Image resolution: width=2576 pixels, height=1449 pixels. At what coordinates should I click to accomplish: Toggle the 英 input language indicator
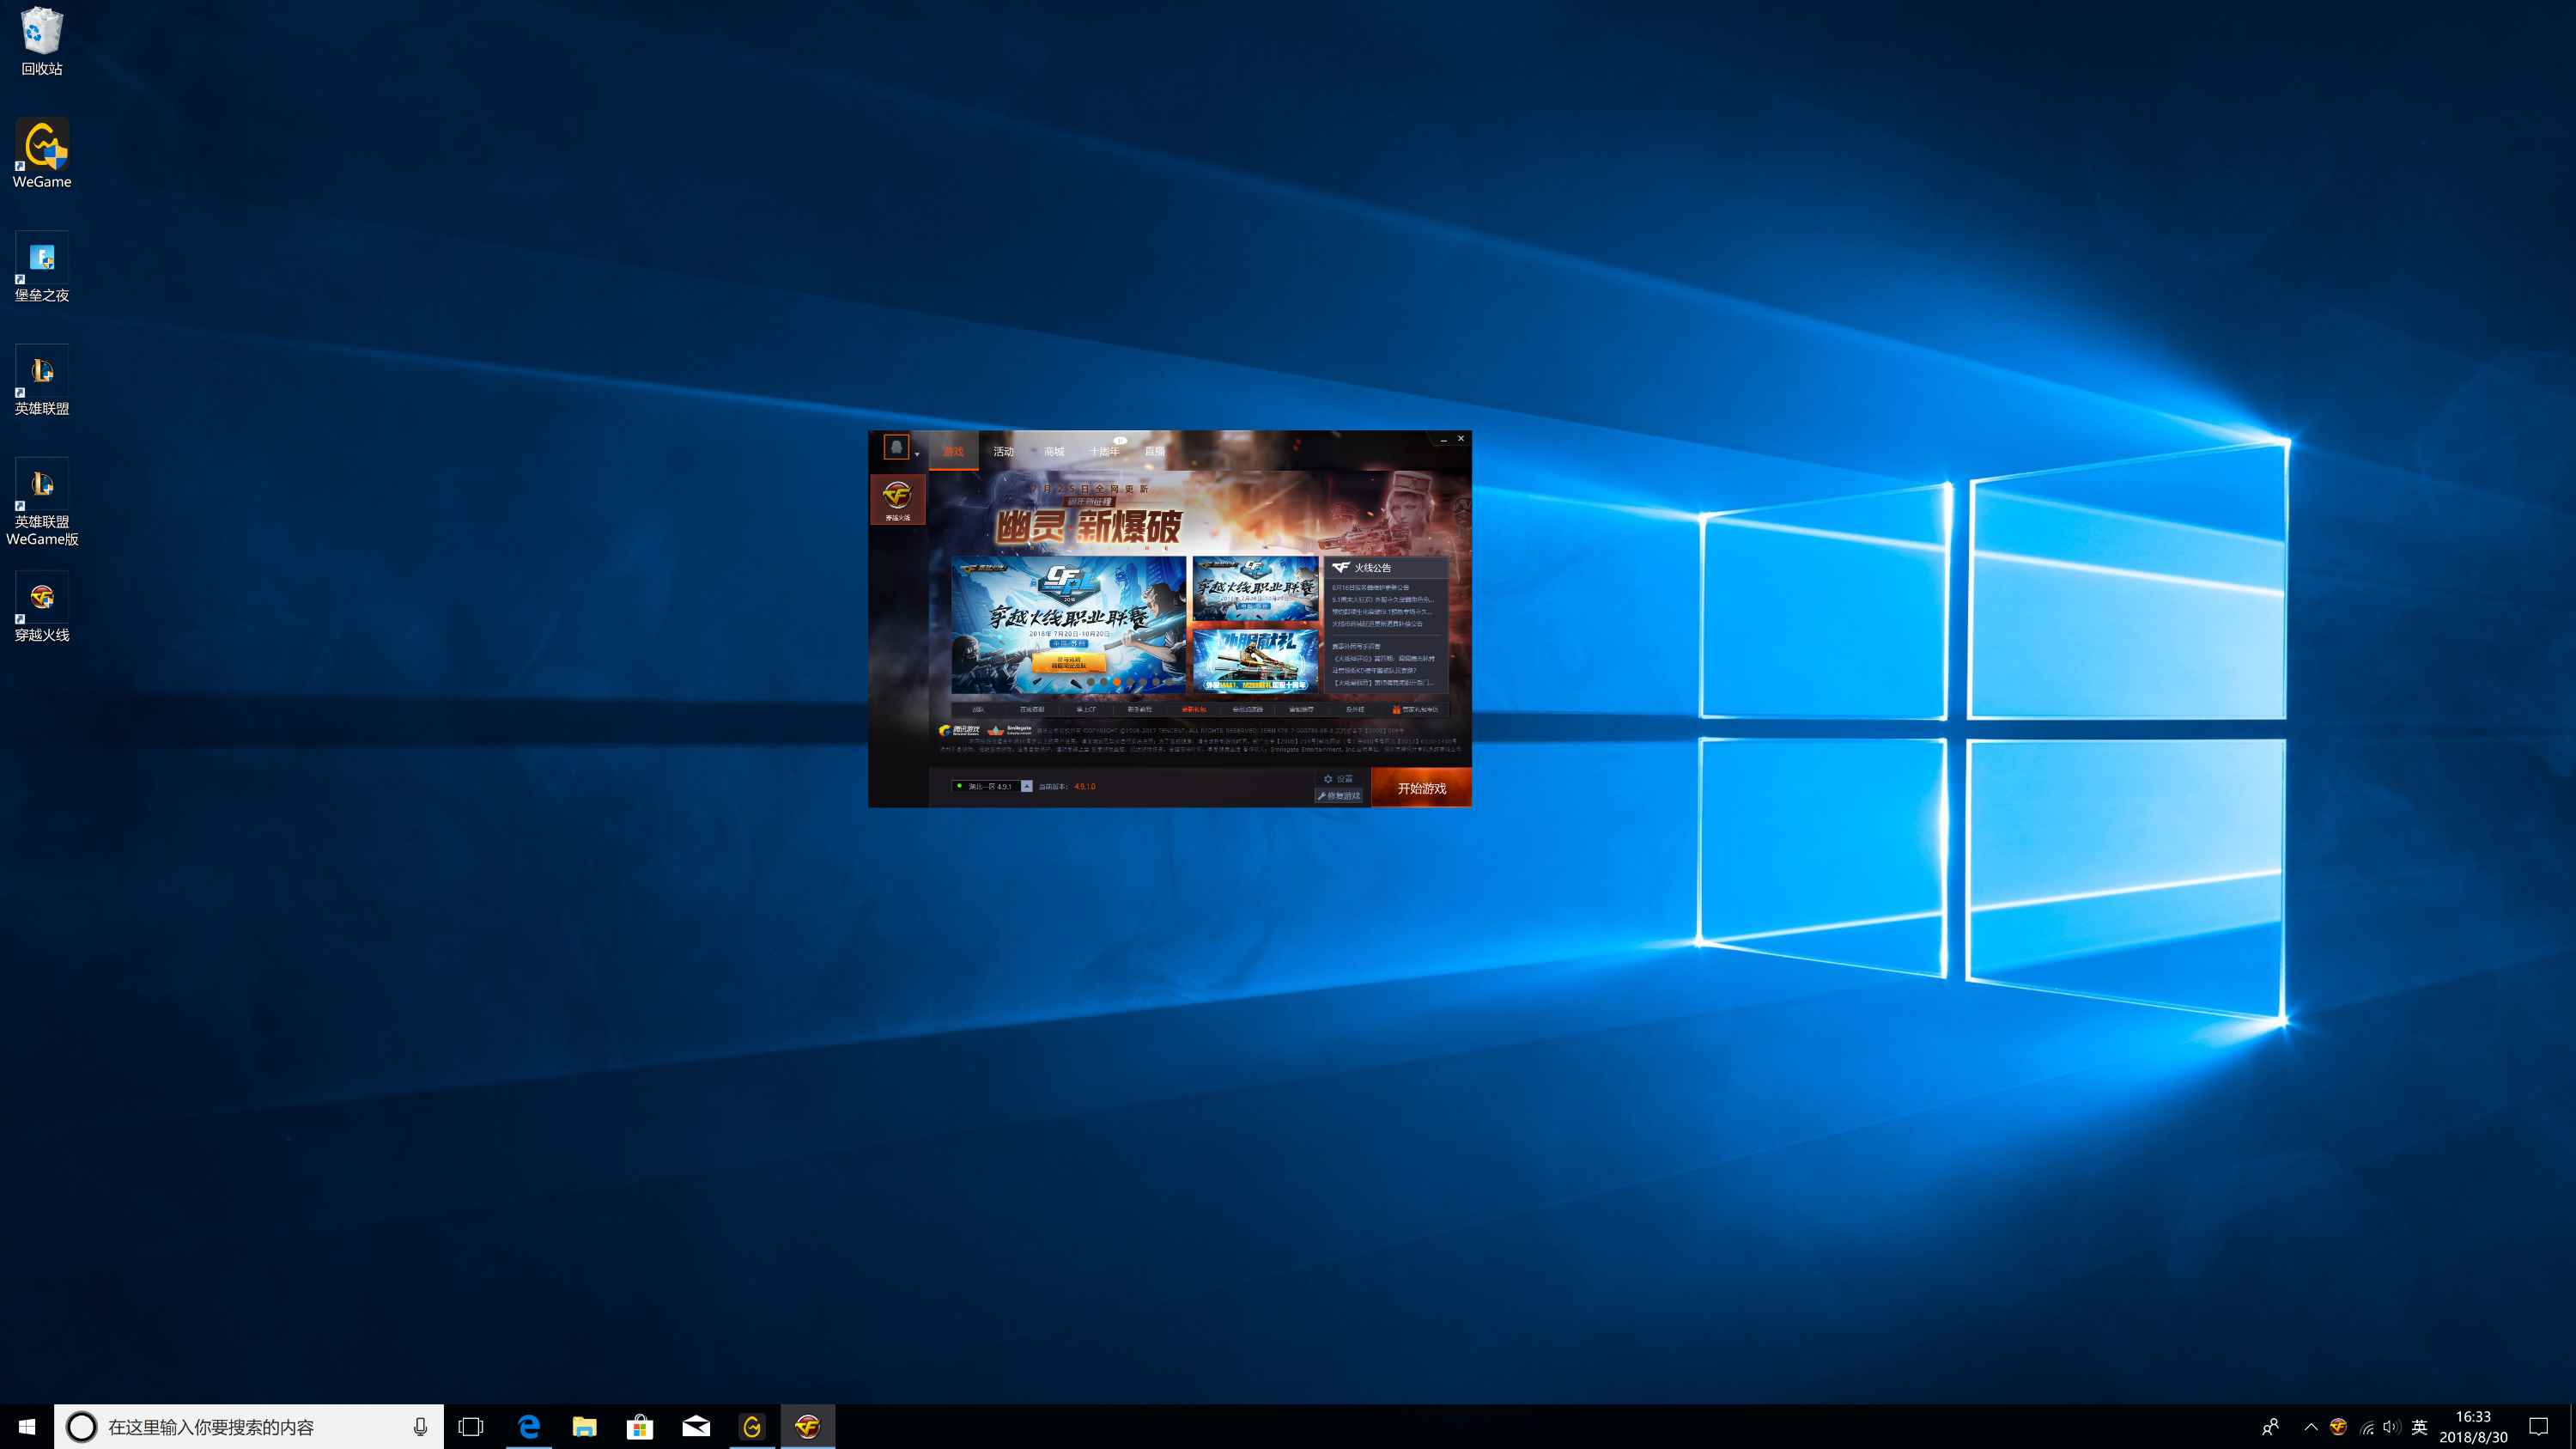pyautogui.click(x=2420, y=1427)
